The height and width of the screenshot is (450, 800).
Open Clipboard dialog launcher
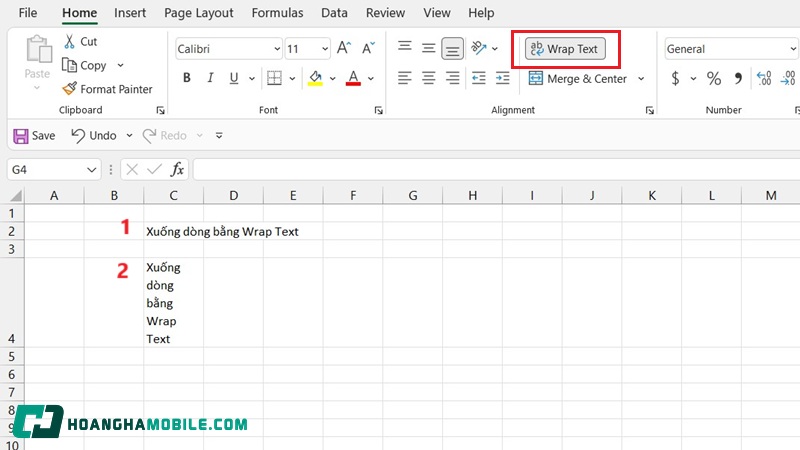(160, 110)
